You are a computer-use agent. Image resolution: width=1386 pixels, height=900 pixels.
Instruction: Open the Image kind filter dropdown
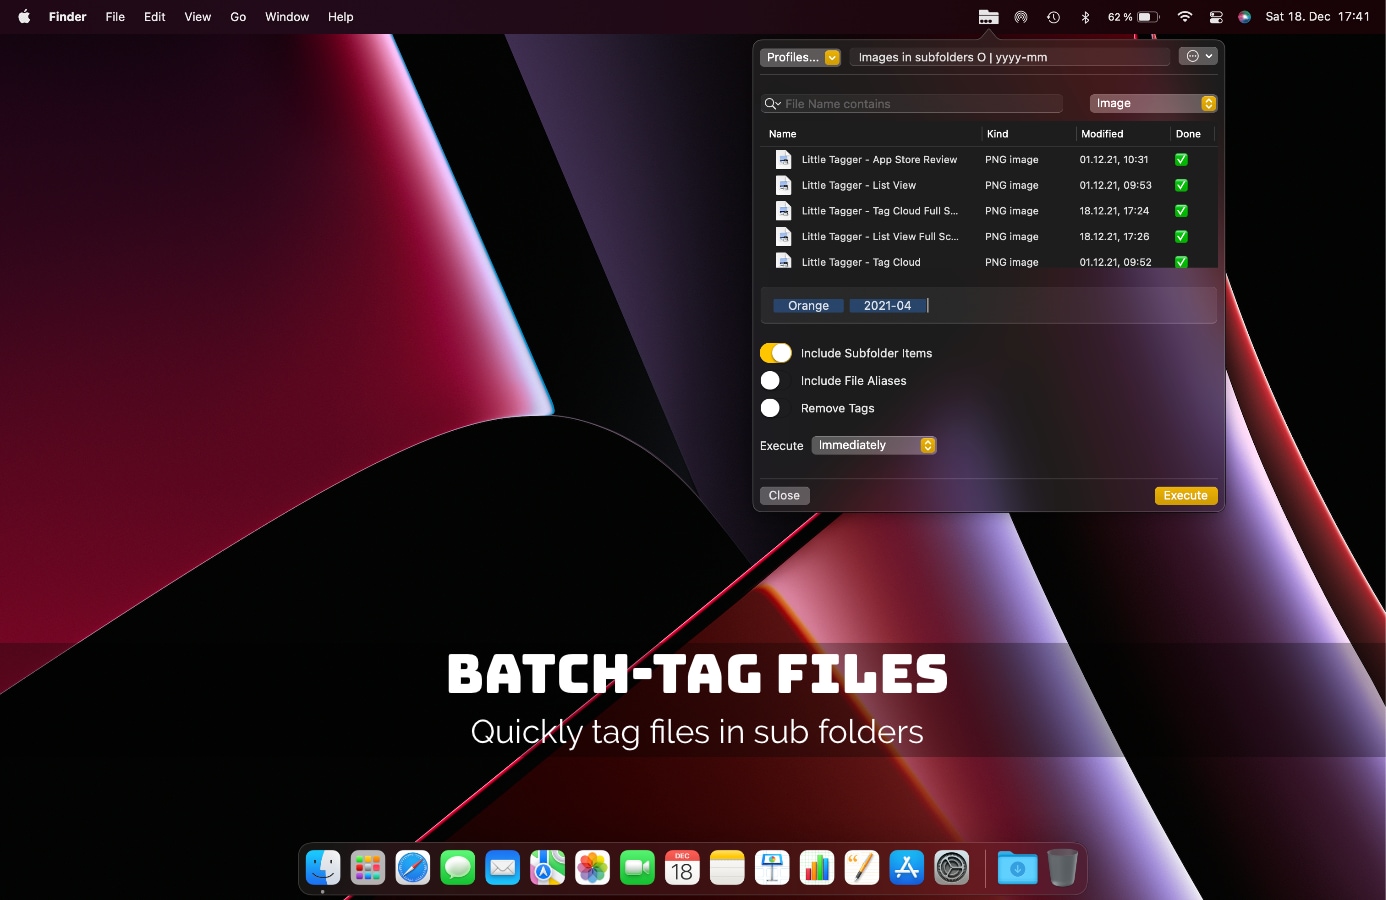click(x=1152, y=103)
